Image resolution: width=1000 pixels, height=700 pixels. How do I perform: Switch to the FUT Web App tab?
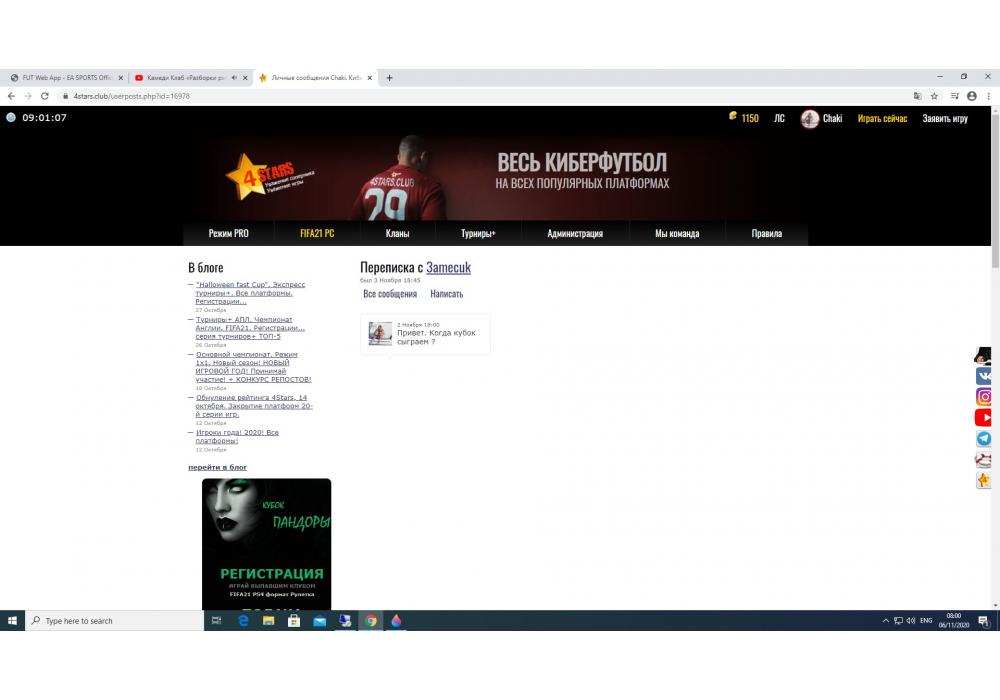(x=67, y=78)
